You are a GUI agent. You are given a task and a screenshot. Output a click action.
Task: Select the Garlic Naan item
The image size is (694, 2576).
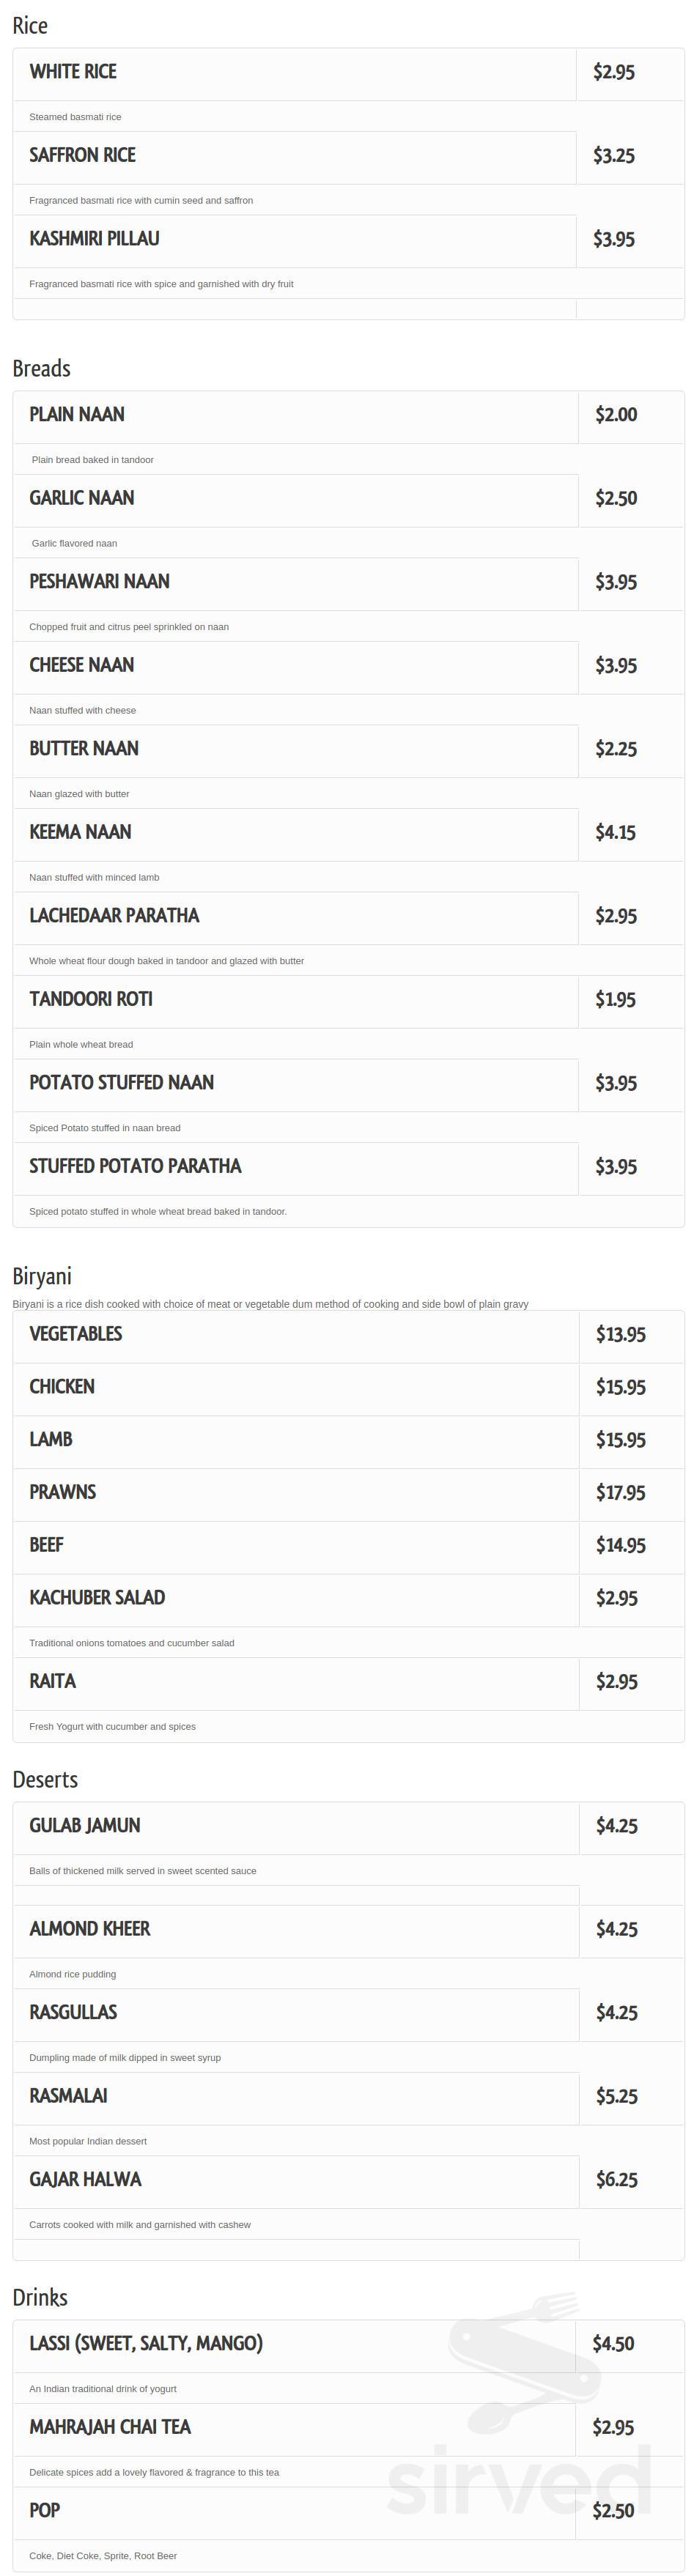point(81,498)
